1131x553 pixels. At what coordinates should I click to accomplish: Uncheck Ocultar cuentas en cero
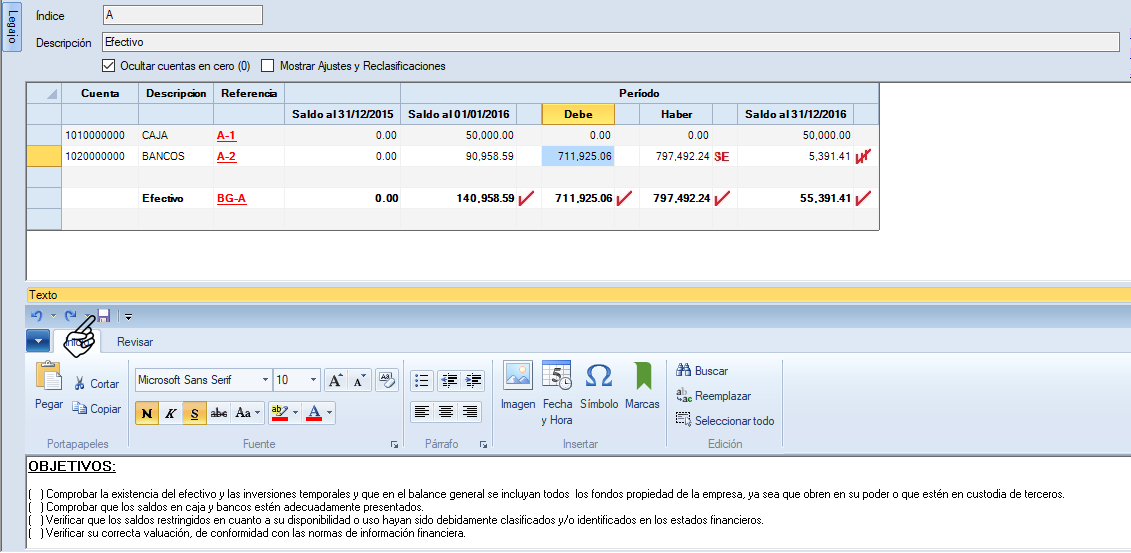[109, 66]
